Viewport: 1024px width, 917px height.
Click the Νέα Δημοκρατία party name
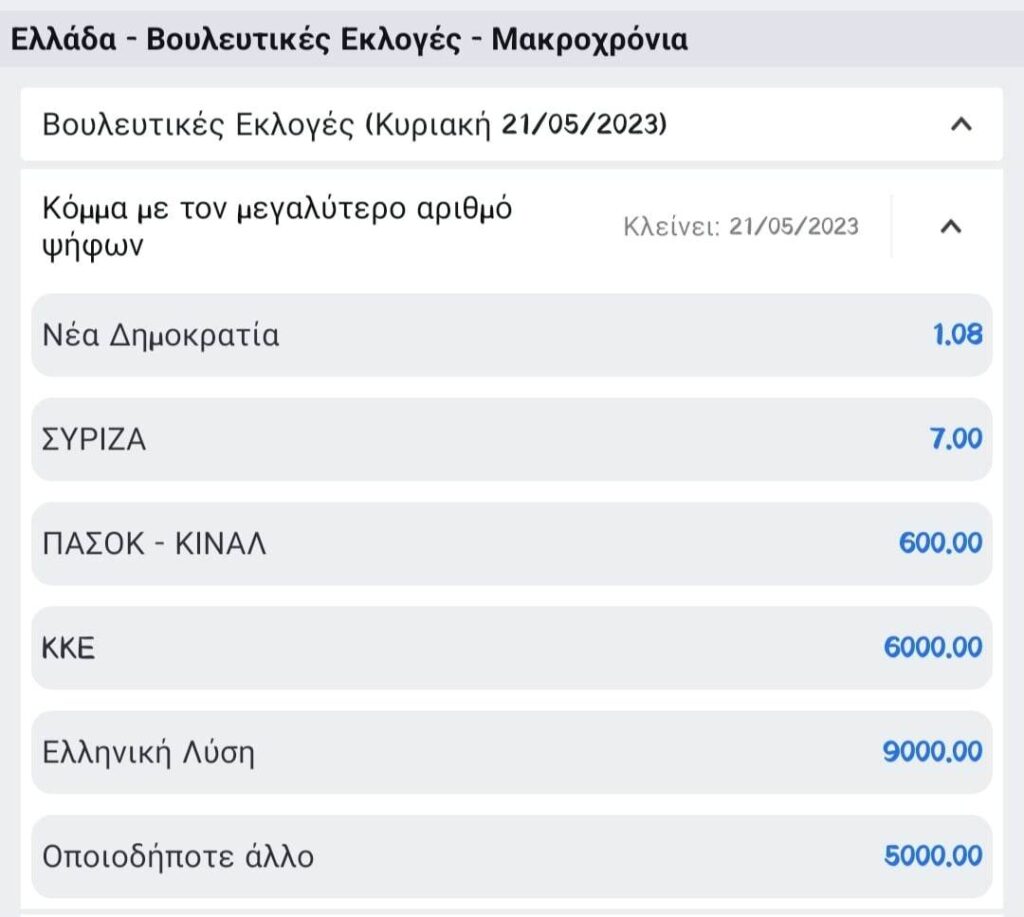click(161, 336)
